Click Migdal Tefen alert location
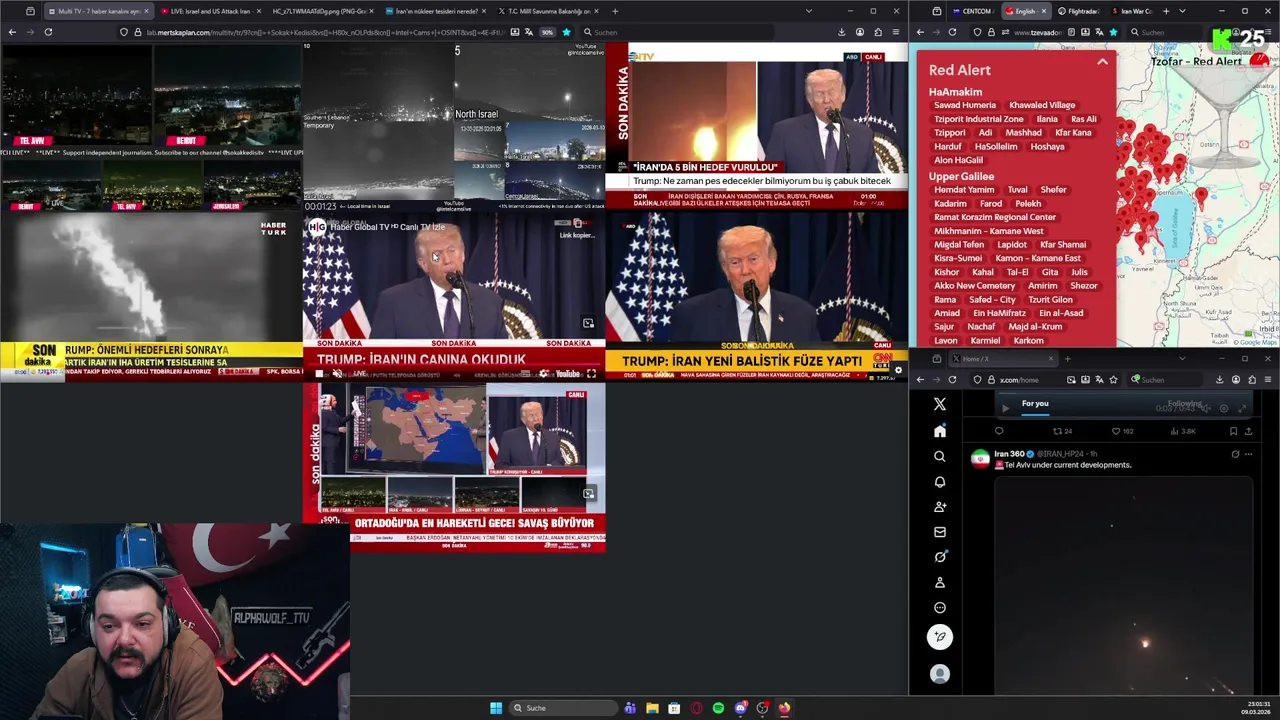1280x720 pixels. pos(959,244)
